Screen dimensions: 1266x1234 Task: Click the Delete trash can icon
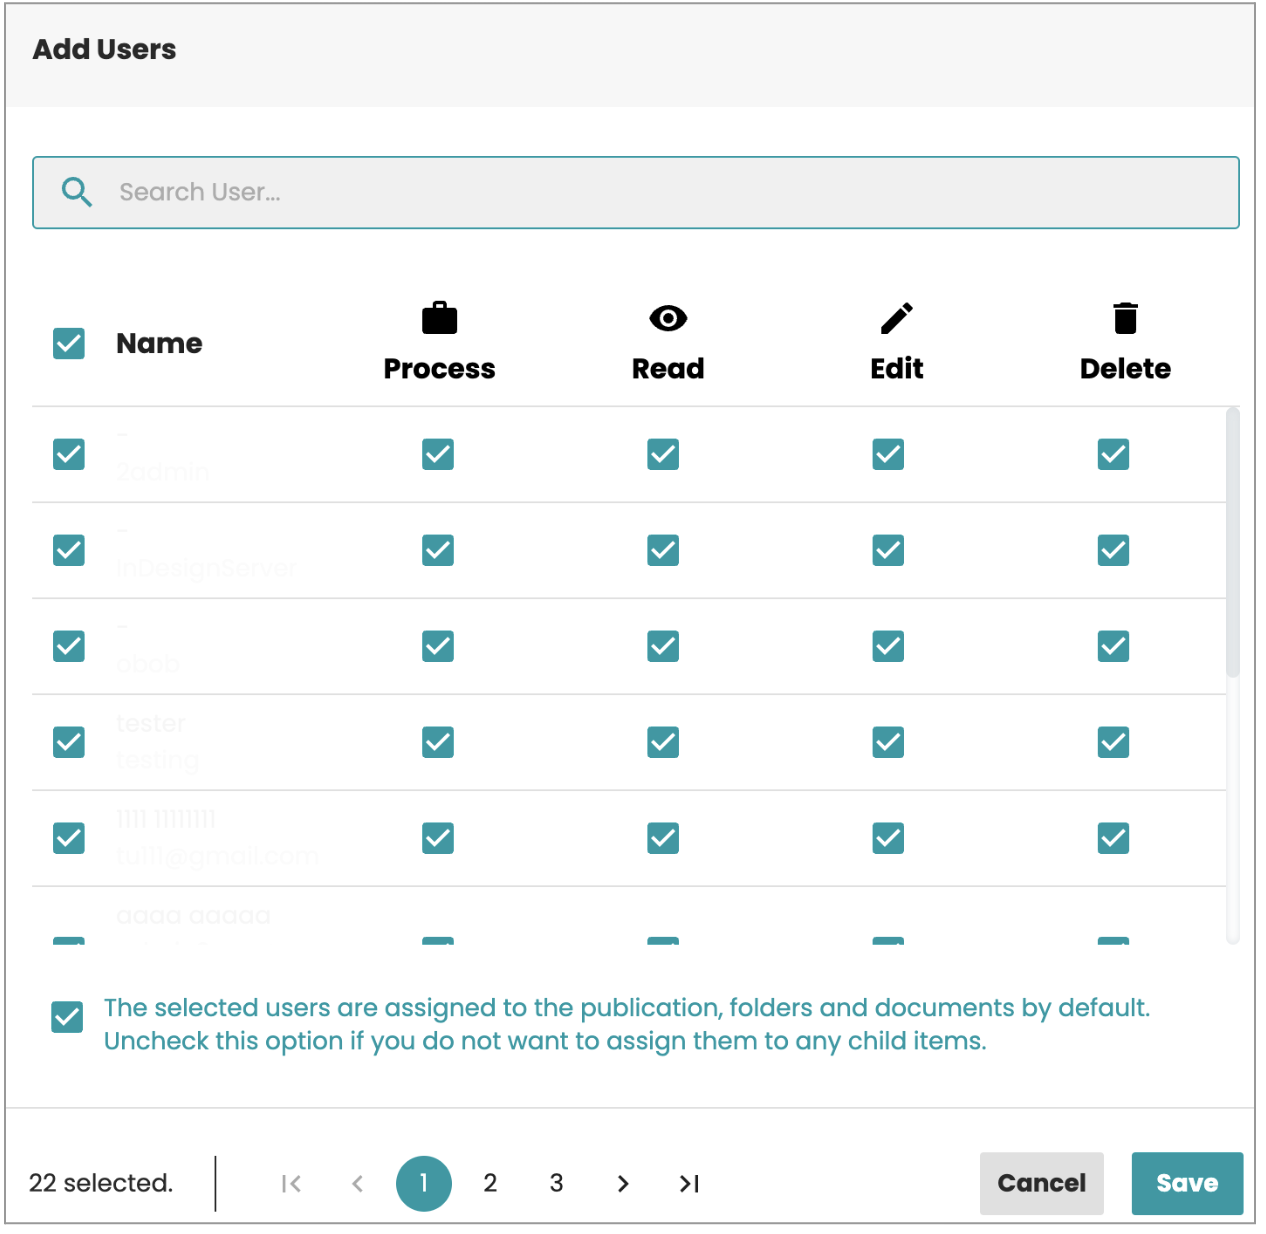tap(1125, 318)
